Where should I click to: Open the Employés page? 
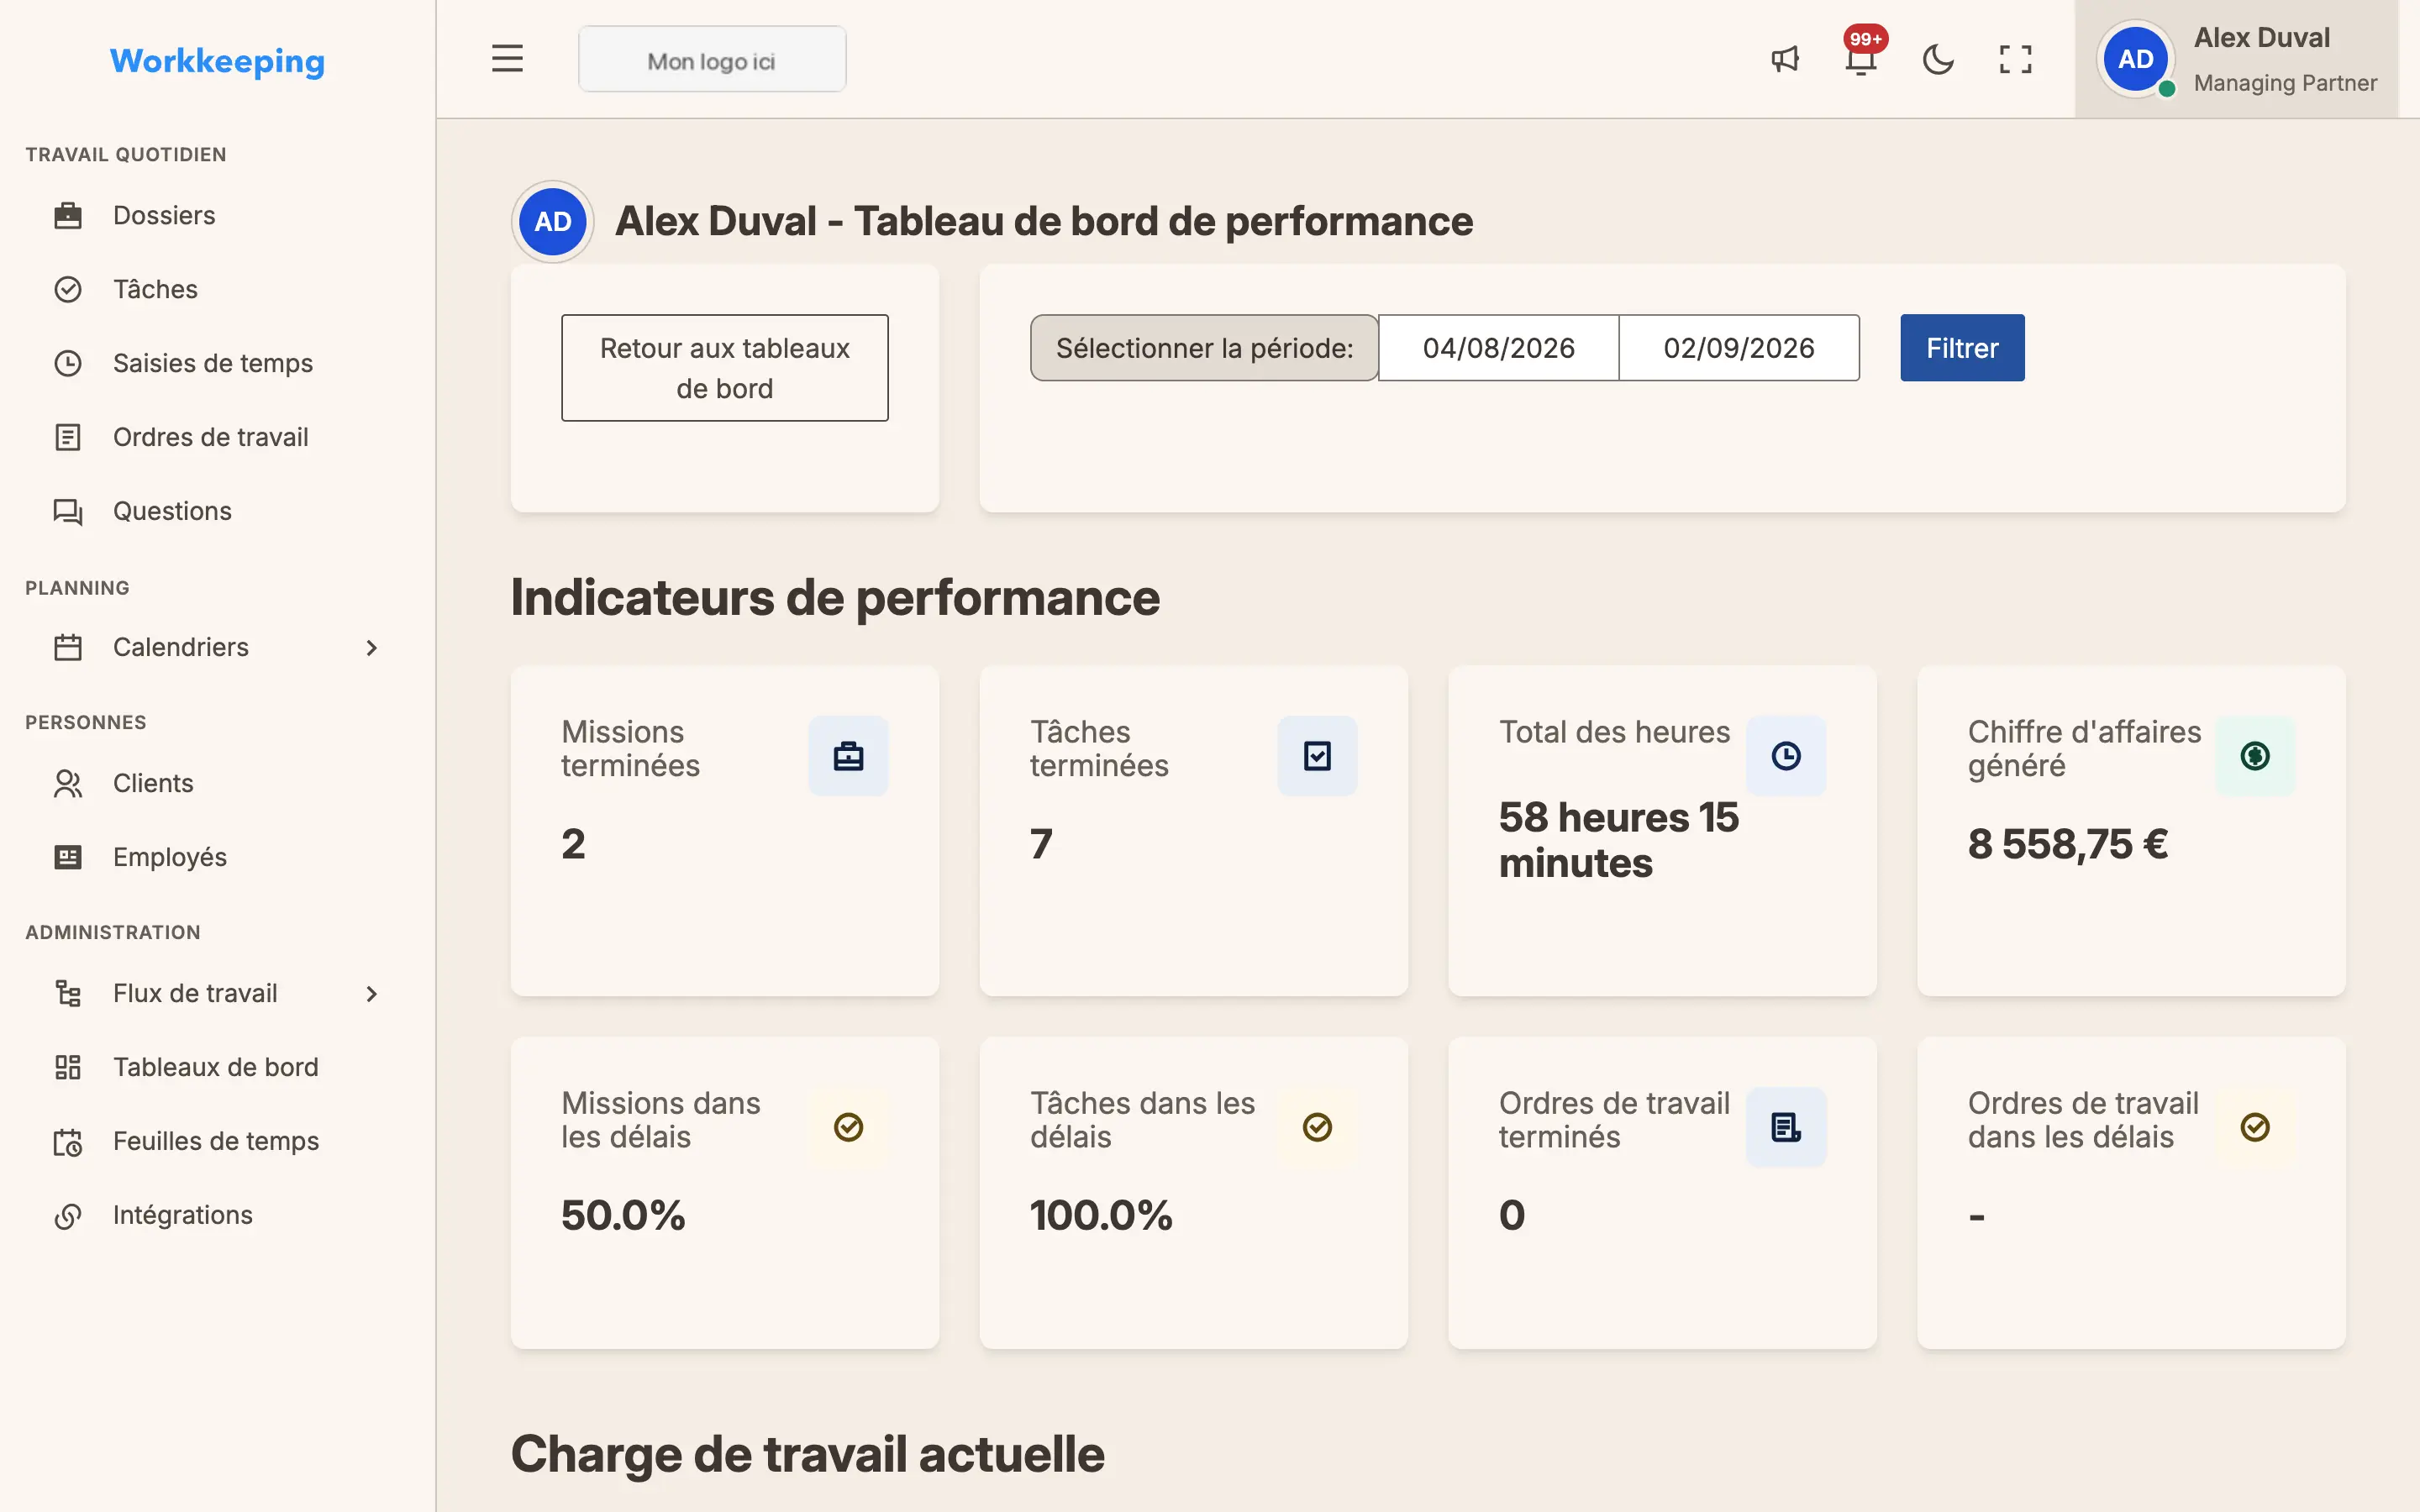click(217, 857)
